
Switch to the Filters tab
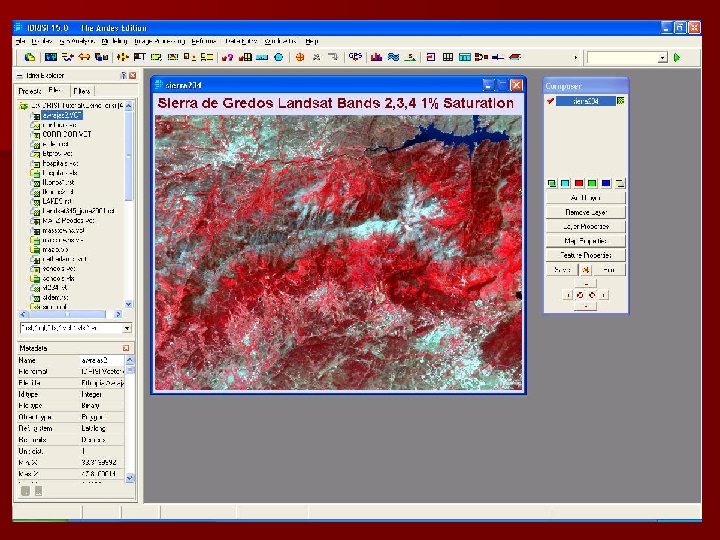(82, 91)
